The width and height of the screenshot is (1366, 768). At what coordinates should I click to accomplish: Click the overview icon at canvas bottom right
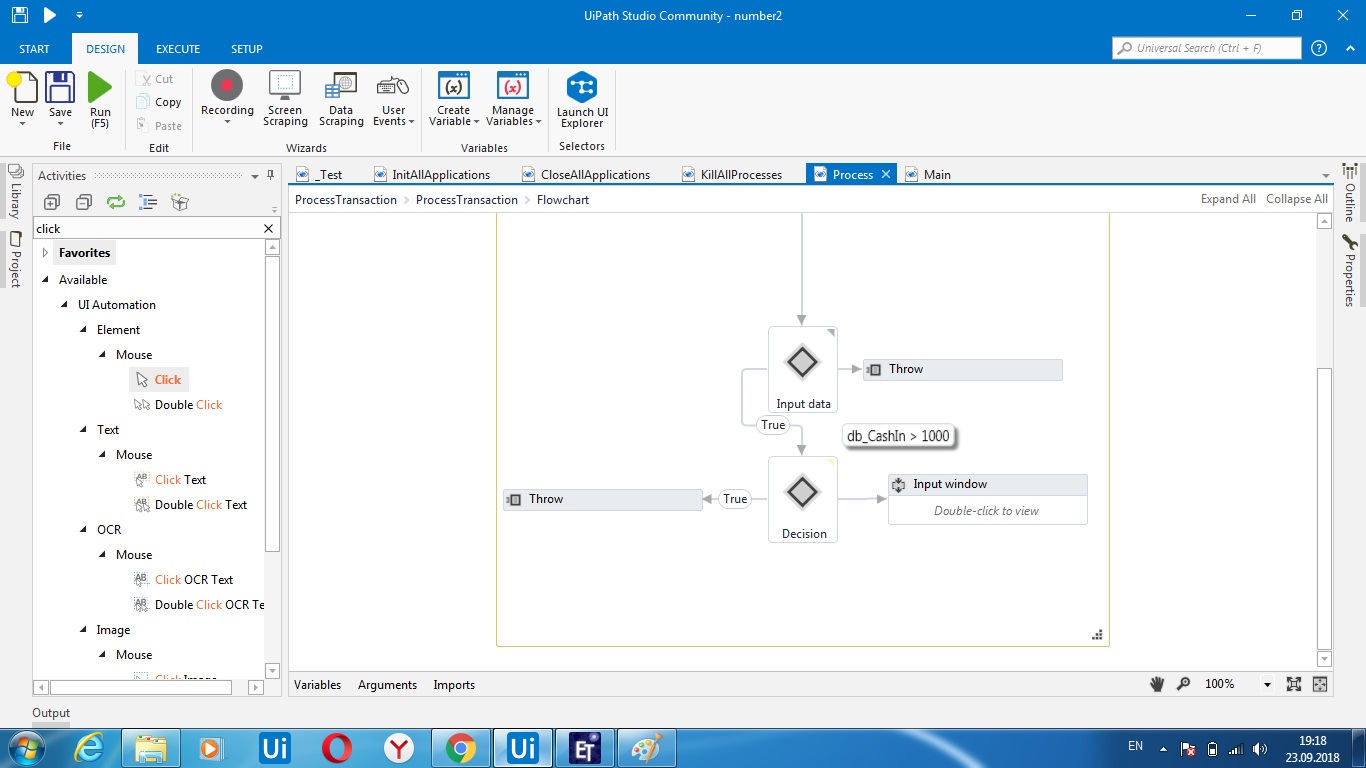point(1320,684)
